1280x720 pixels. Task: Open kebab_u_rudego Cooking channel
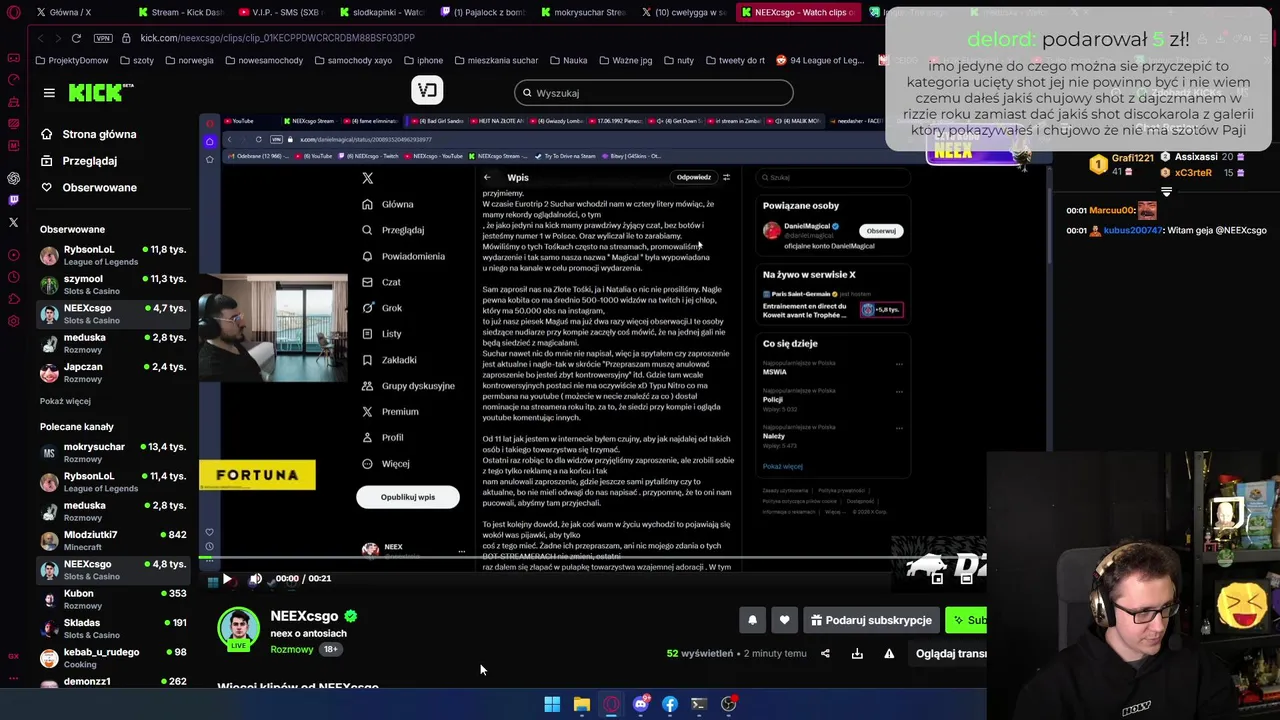[x=113, y=657]
